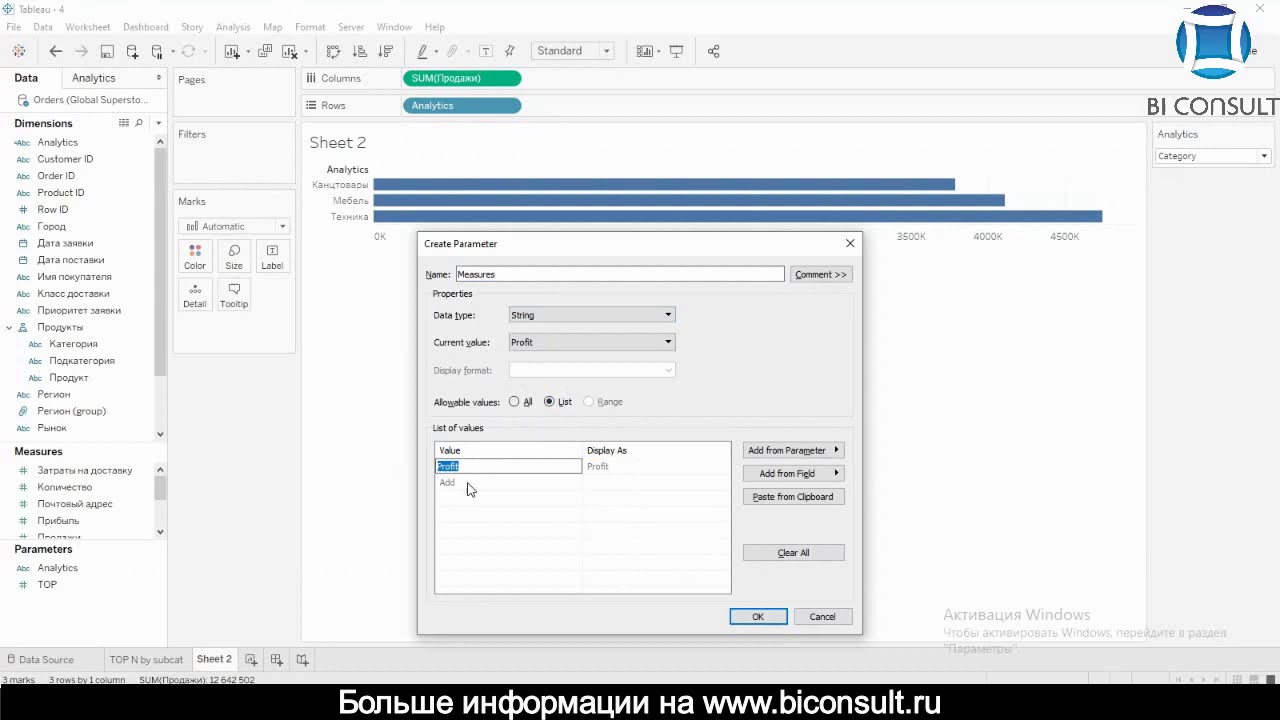Open the Worksheet menu
The image size is (1280, 720).
pyautogui.click(x=87, y=27)
